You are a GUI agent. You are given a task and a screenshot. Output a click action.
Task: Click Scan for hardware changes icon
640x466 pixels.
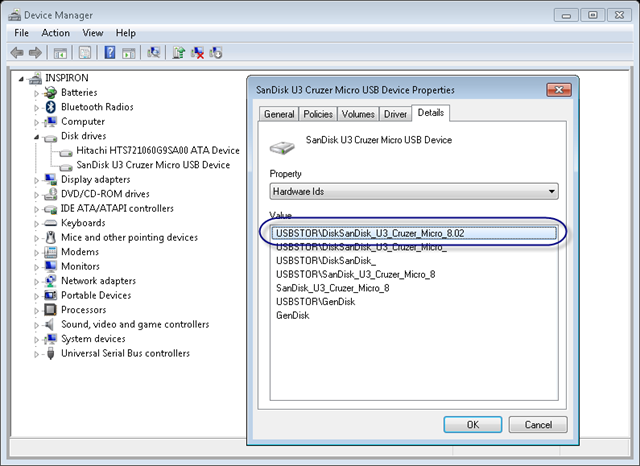153,53
